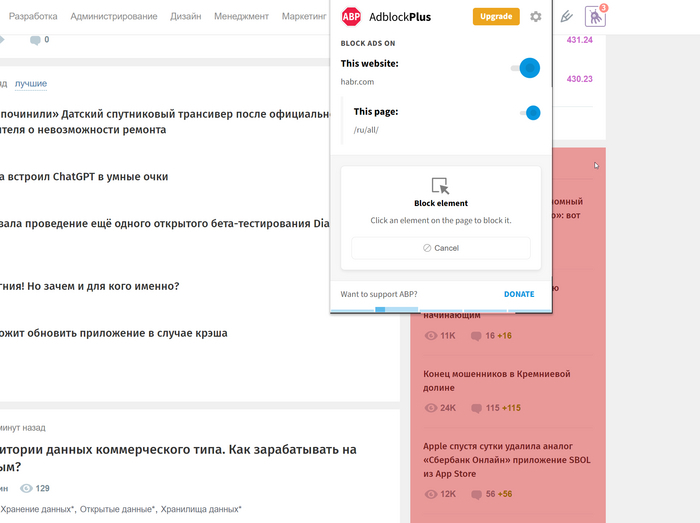Open the Маркетинг menu tab
Image resolution: width=700 pixels, height=523 pixels.
click(304, 17)
